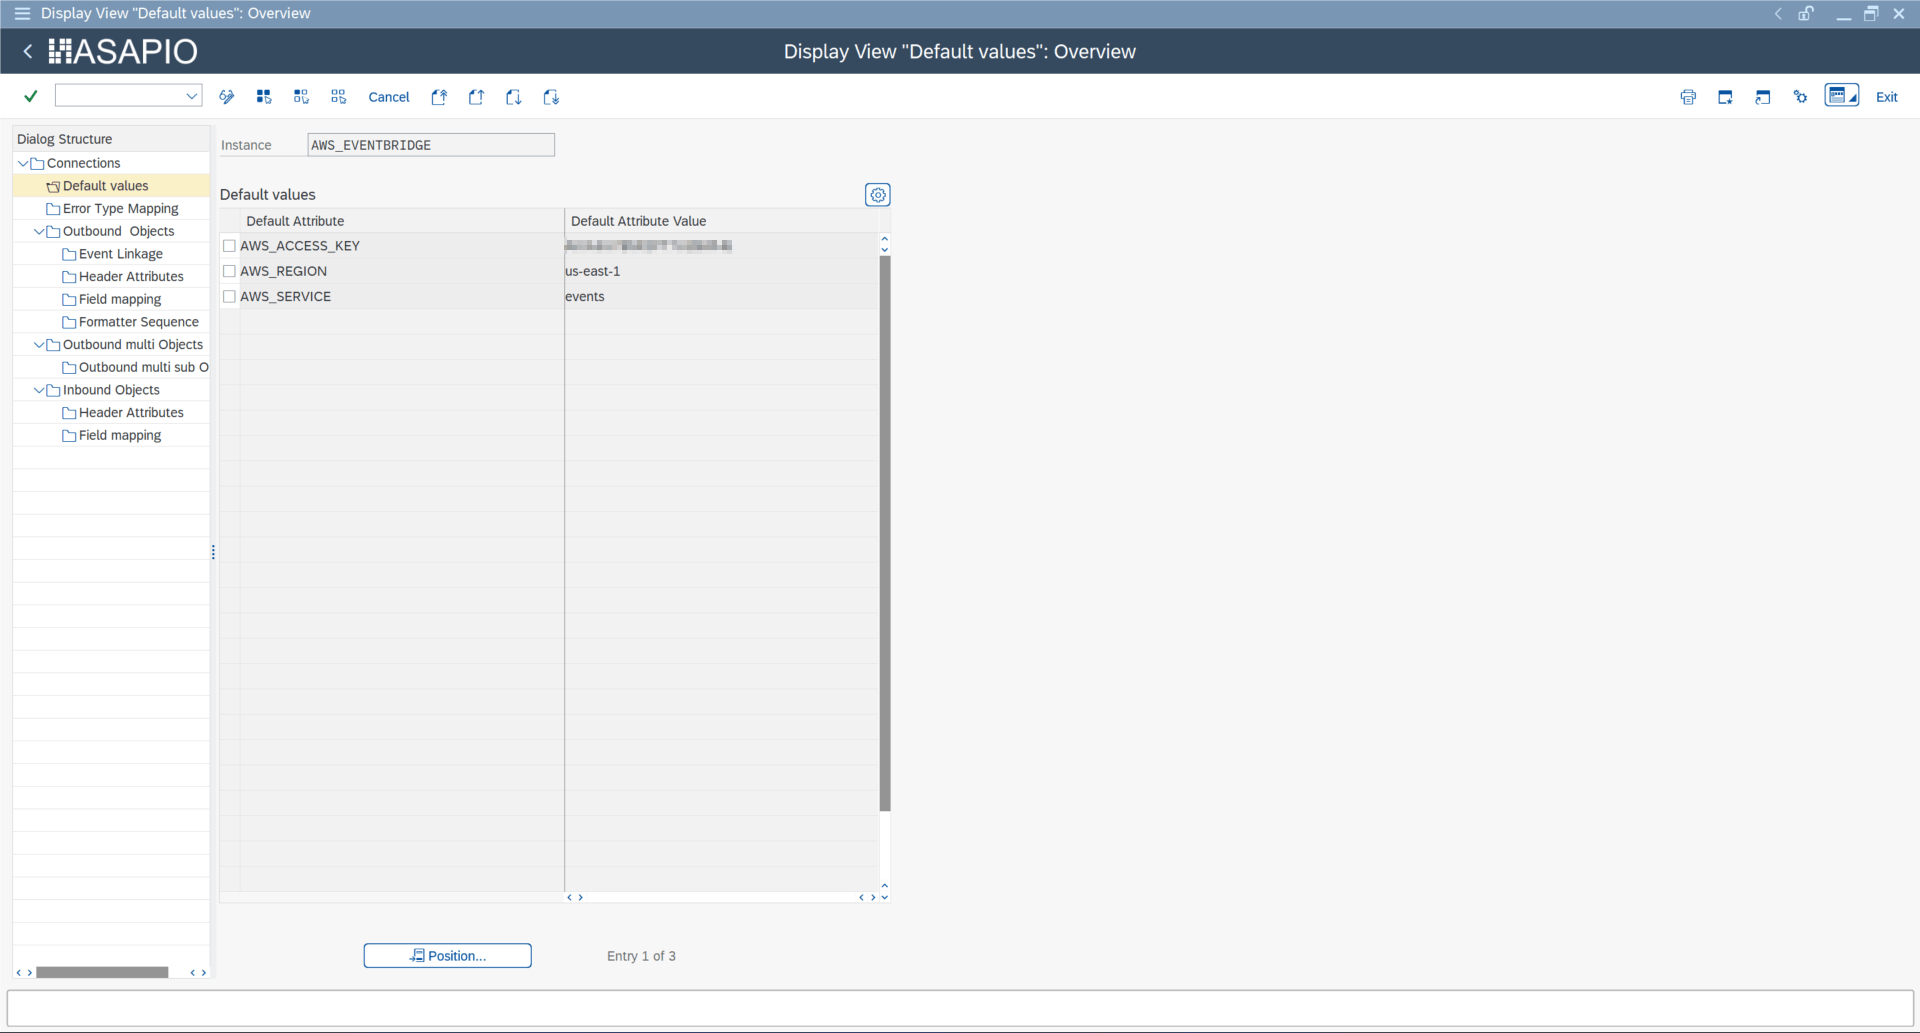Click the back arrow beside ASAPIO logo

pos(28,51)
